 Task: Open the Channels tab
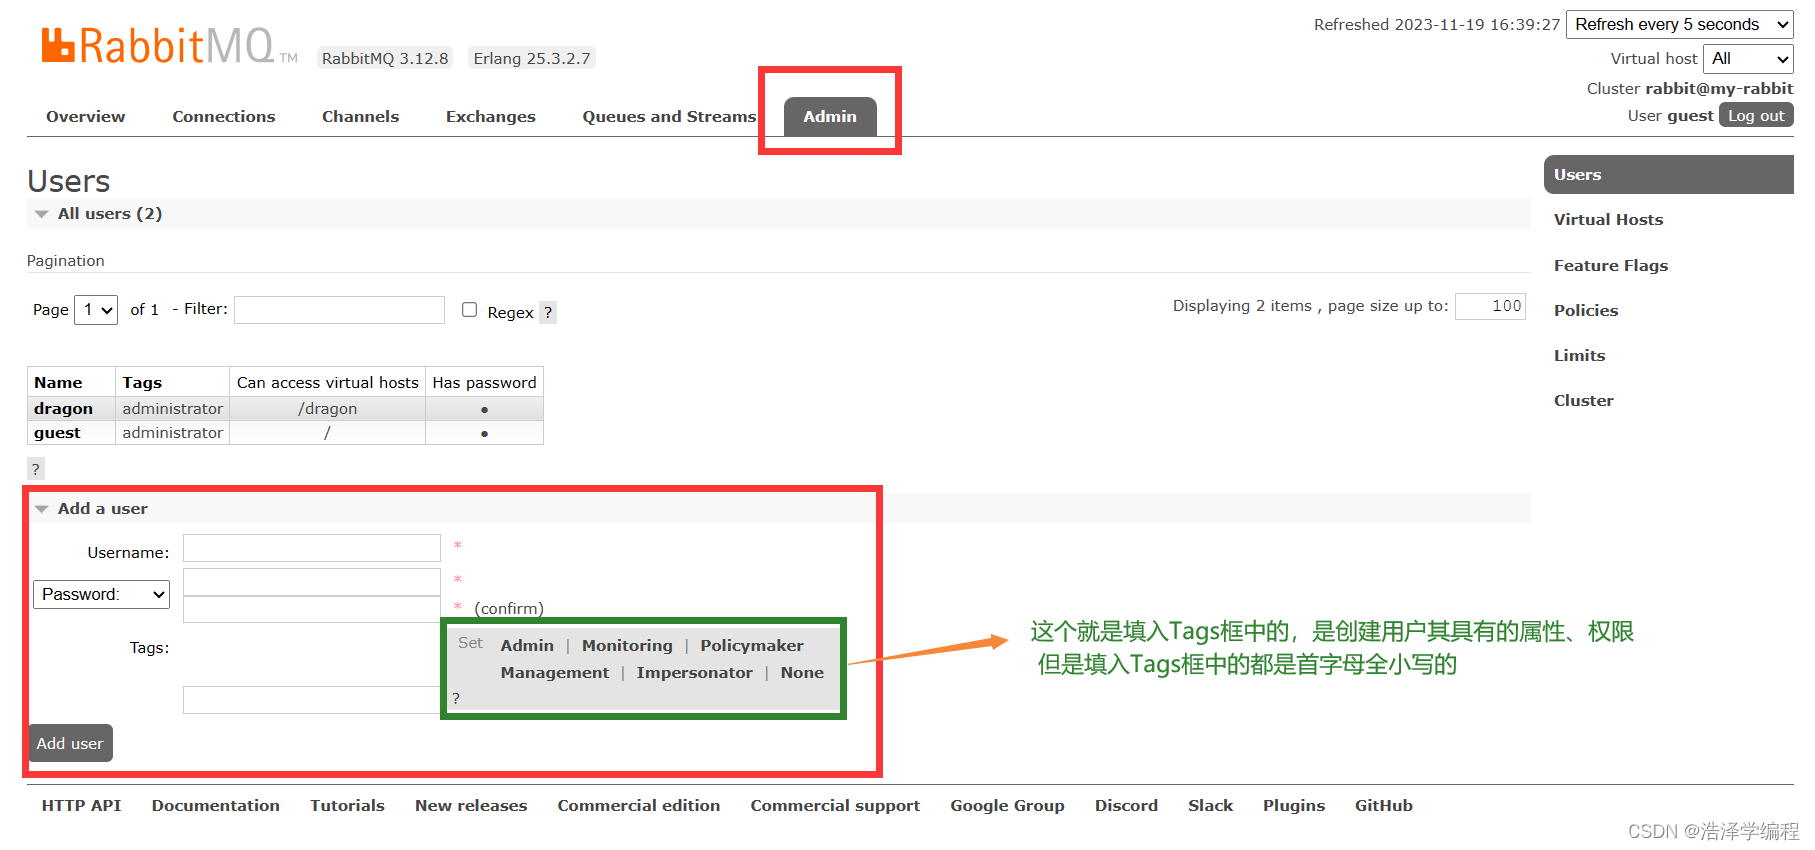pos(361,117)
